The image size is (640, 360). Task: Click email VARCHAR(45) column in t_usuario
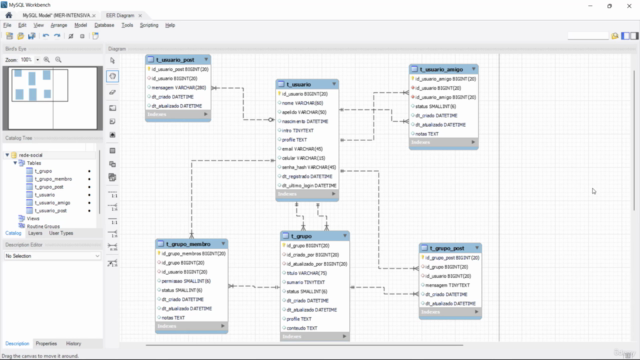coord(302,149)
